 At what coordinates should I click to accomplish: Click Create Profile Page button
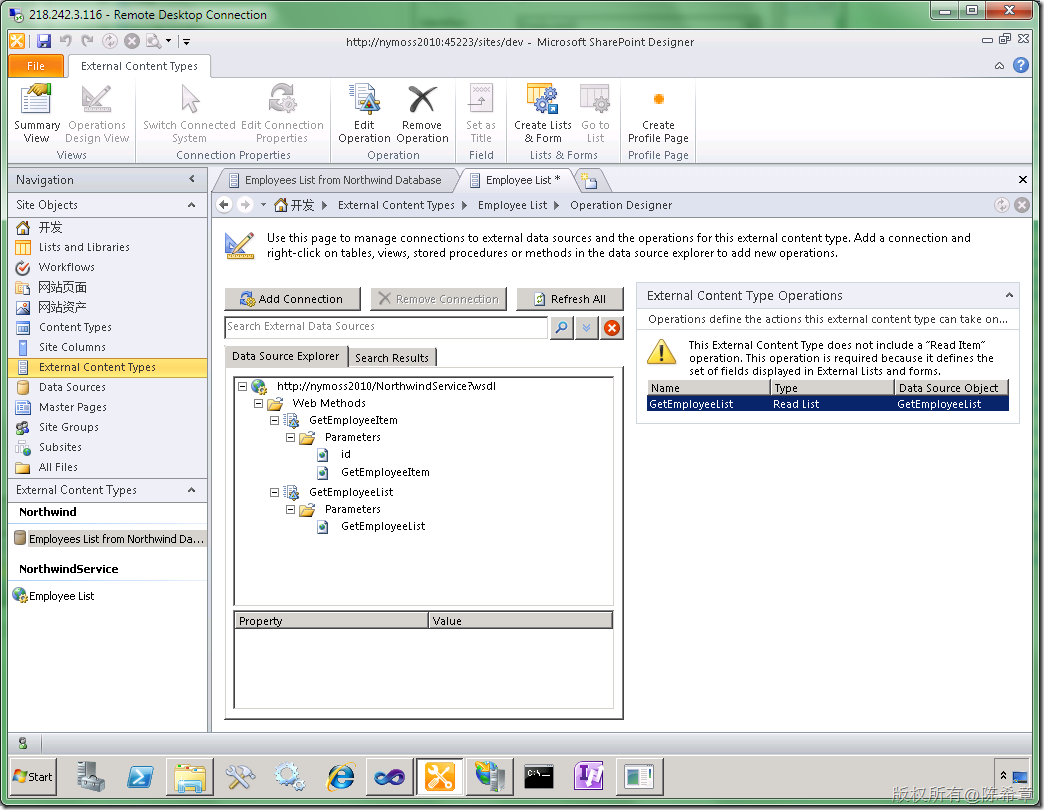pos(658,113)
